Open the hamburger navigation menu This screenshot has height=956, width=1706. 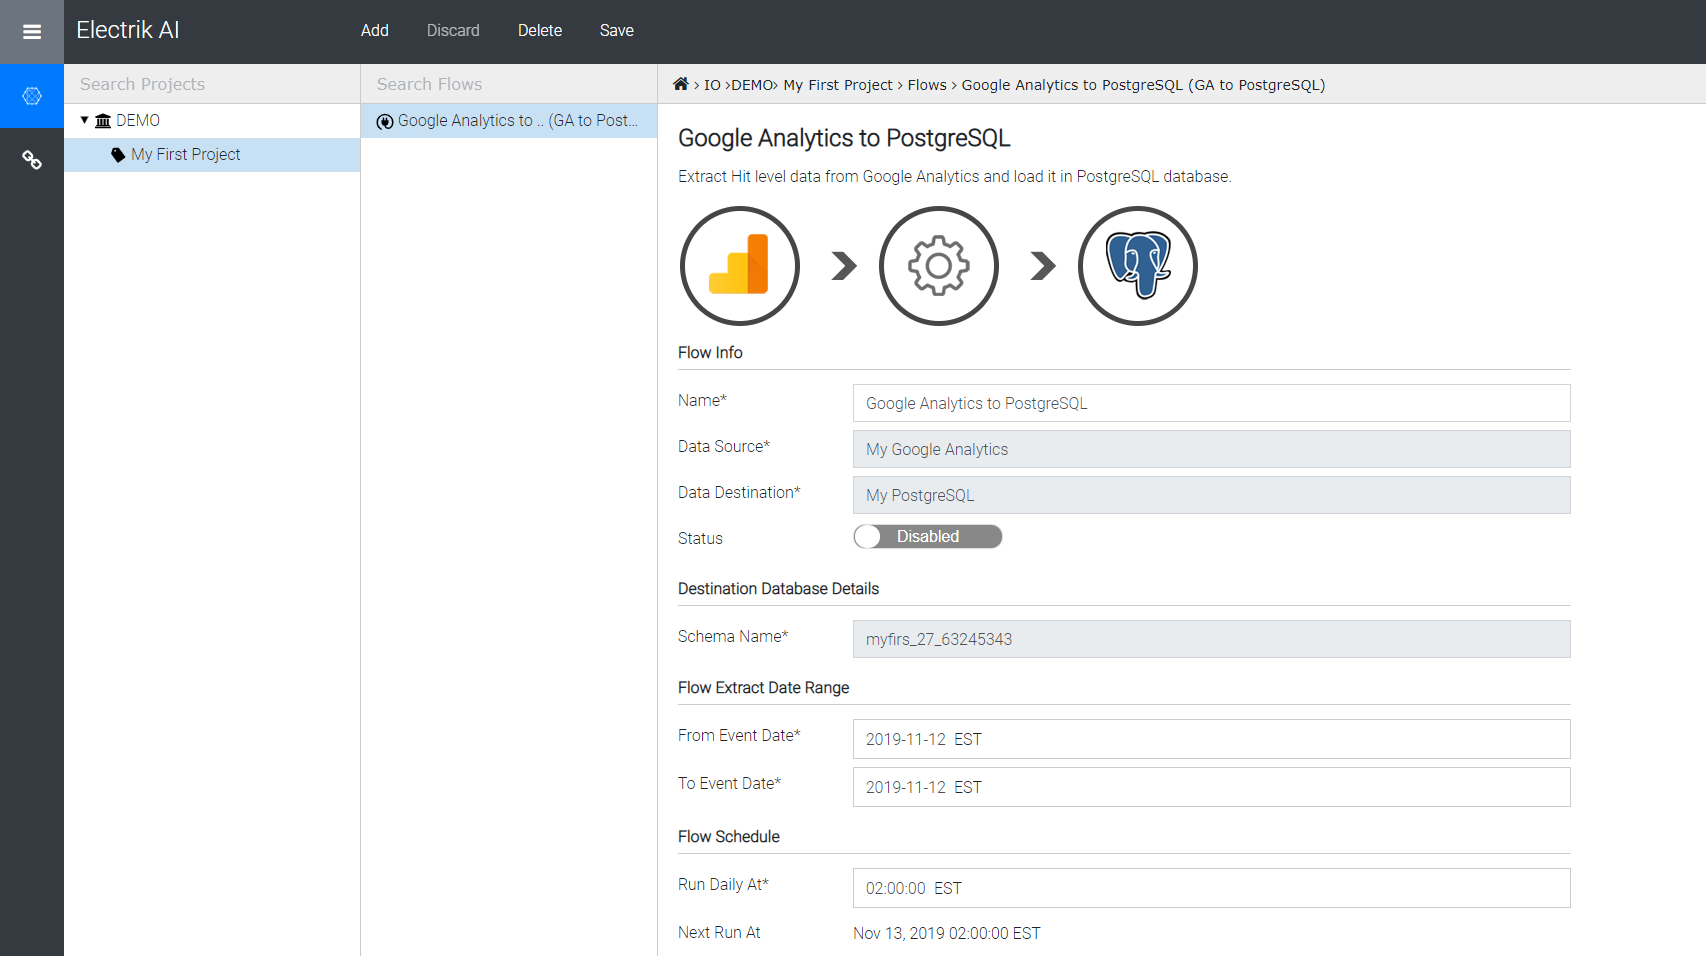coord(31,31)
